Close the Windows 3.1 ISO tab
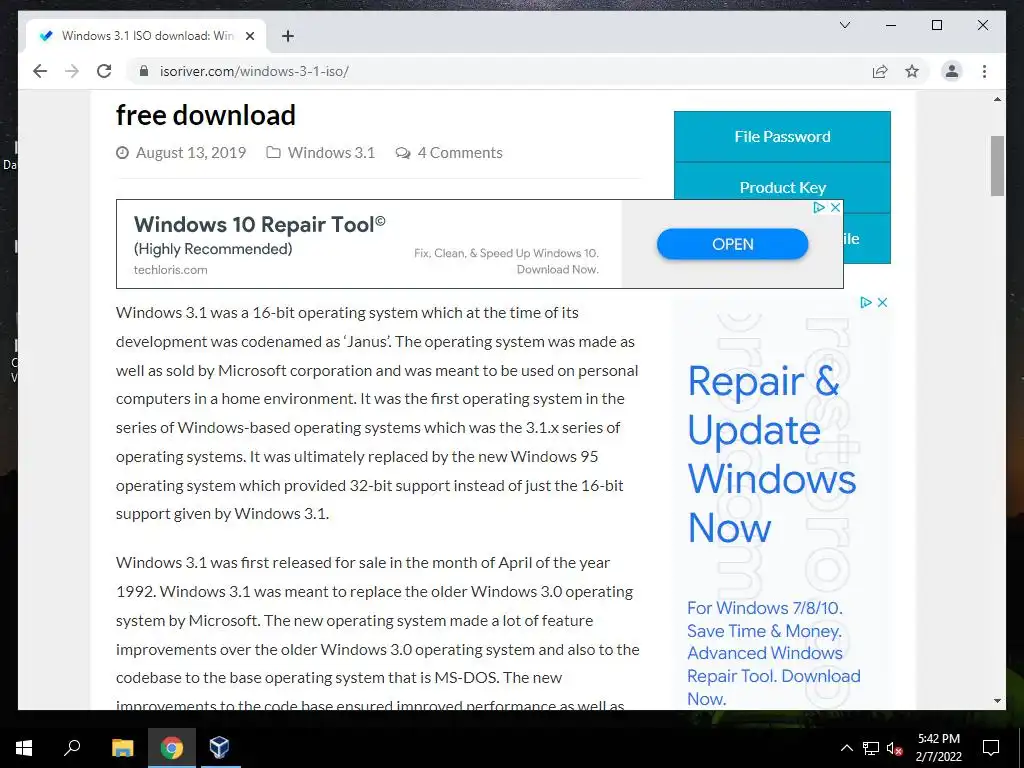Screen dimensions: 1024x768 coord(249,36)
